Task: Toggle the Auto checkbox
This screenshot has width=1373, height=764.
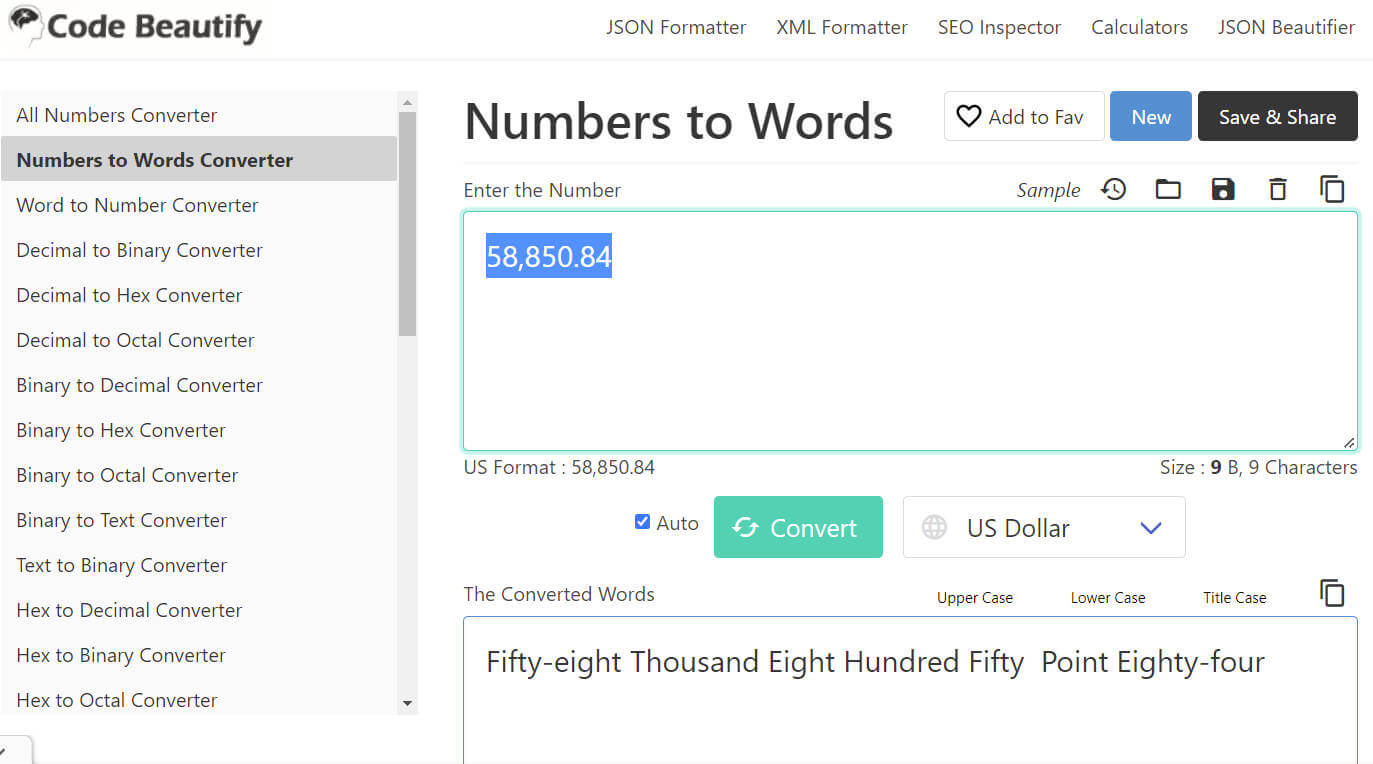Action: (x=642, y=521)
